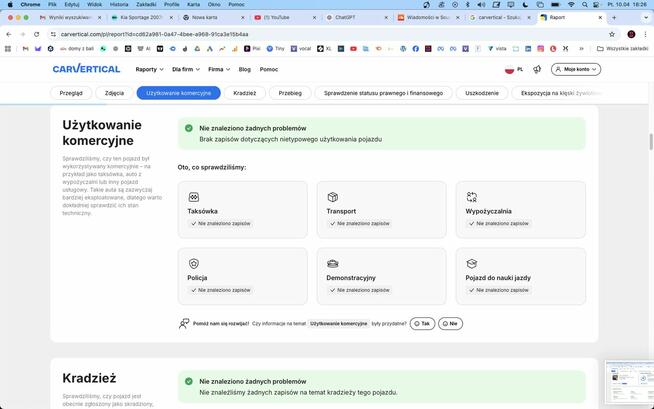Open Historia in the macOS menu bar

118,4
